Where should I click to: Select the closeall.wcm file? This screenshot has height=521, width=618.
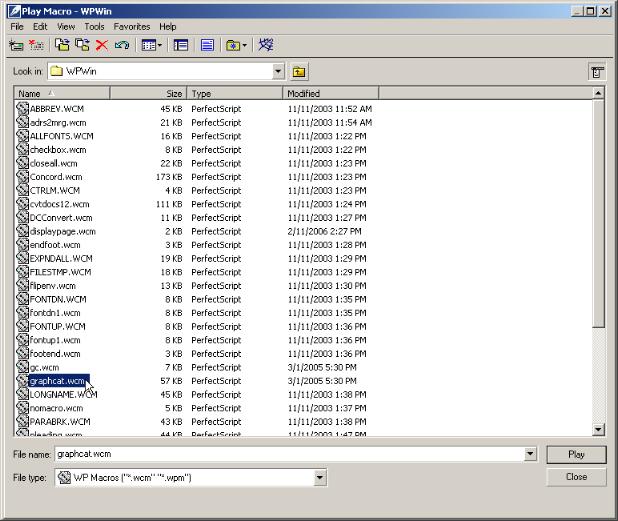(x=54, y=163)
